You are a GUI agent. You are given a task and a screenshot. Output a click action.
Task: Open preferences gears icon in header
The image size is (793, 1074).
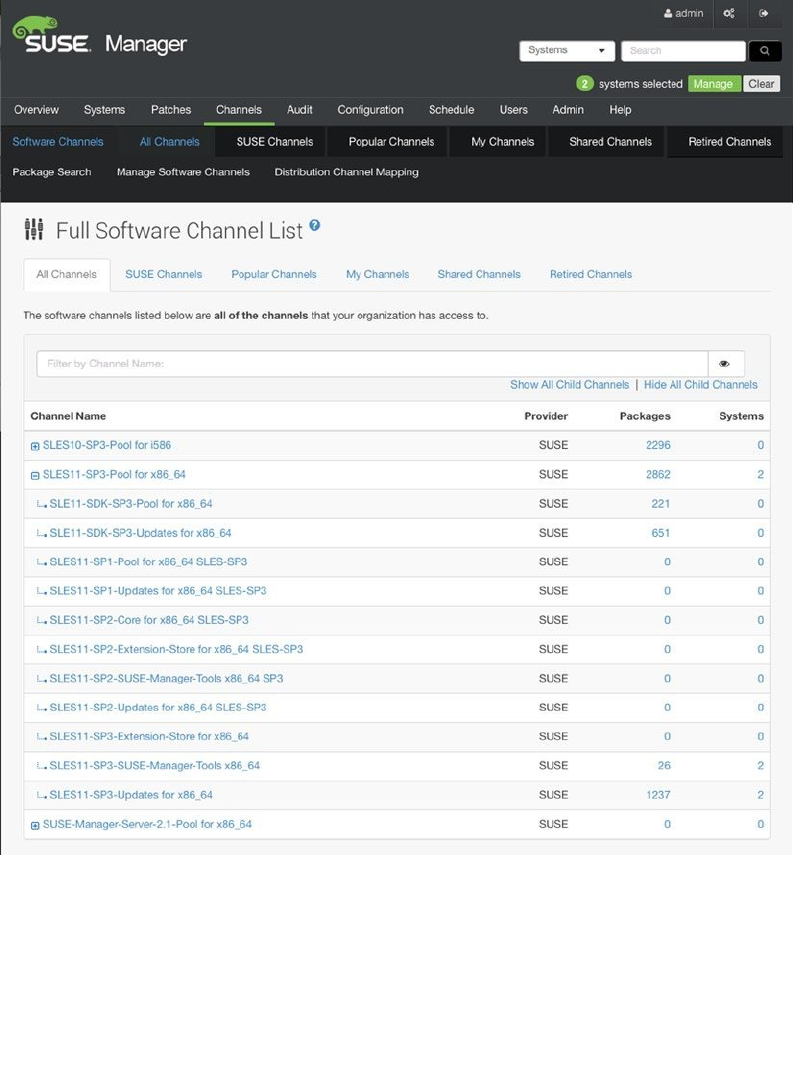pos(729,14)
